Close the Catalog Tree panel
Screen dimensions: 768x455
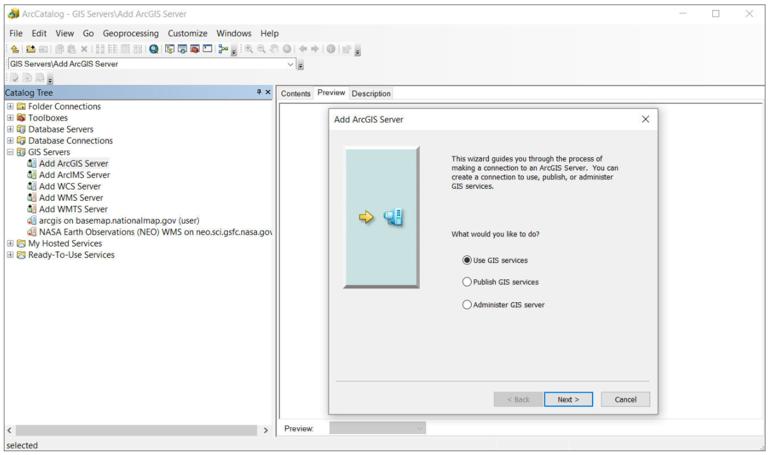pyautogui.click(x=268, y=92)
